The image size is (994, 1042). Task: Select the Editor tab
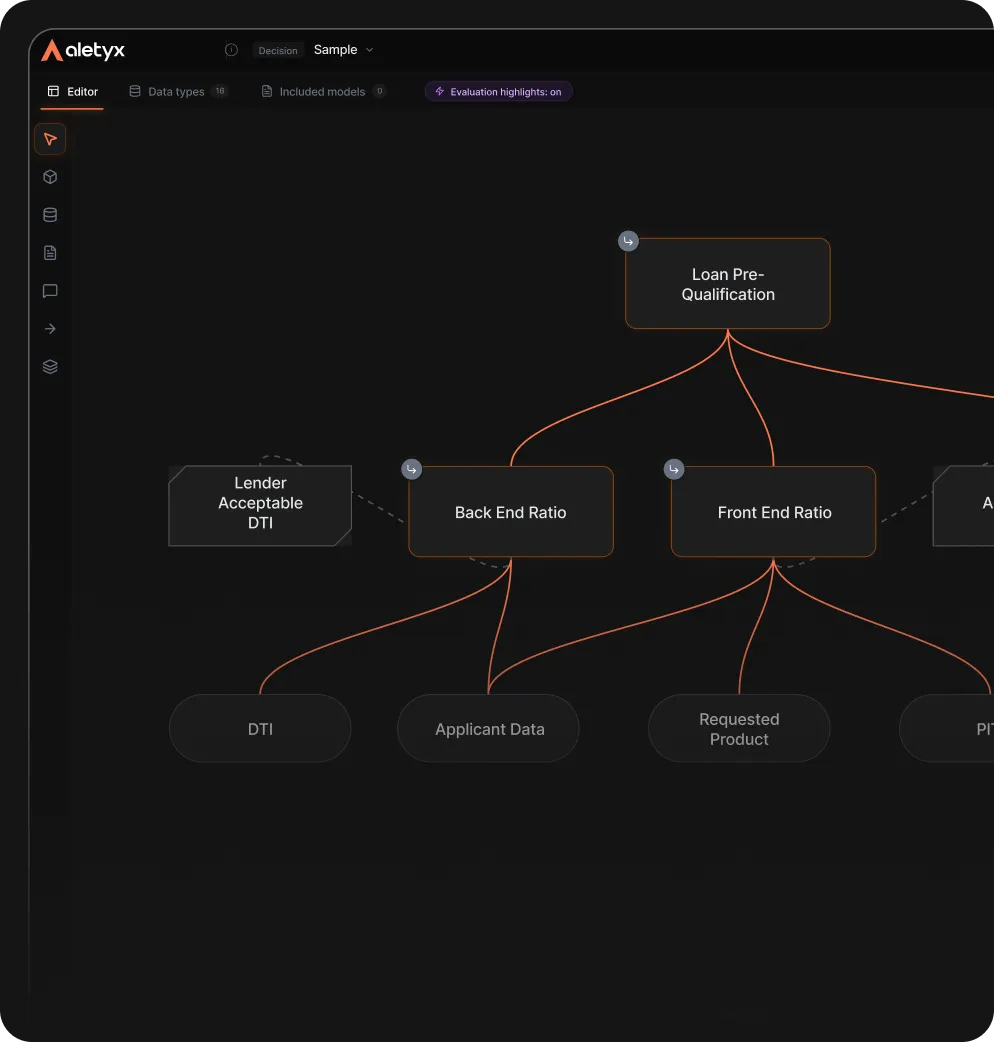(x=72, y=91)
